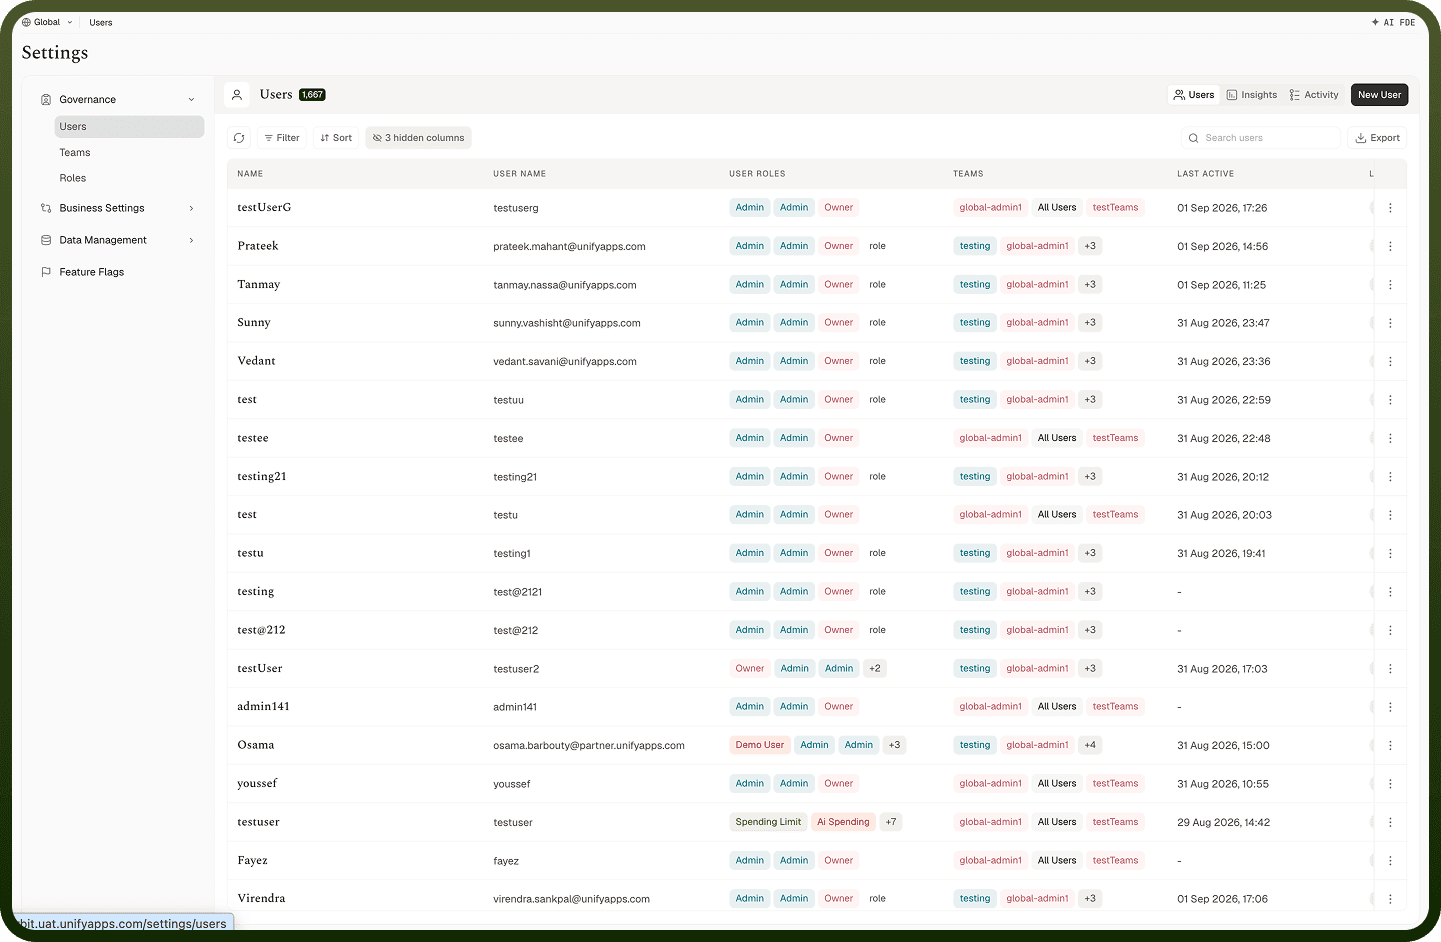The height and width of the screenshot is (942, 1441).
Task: Expand the Business Settings chevron
Action: (192, 208)
